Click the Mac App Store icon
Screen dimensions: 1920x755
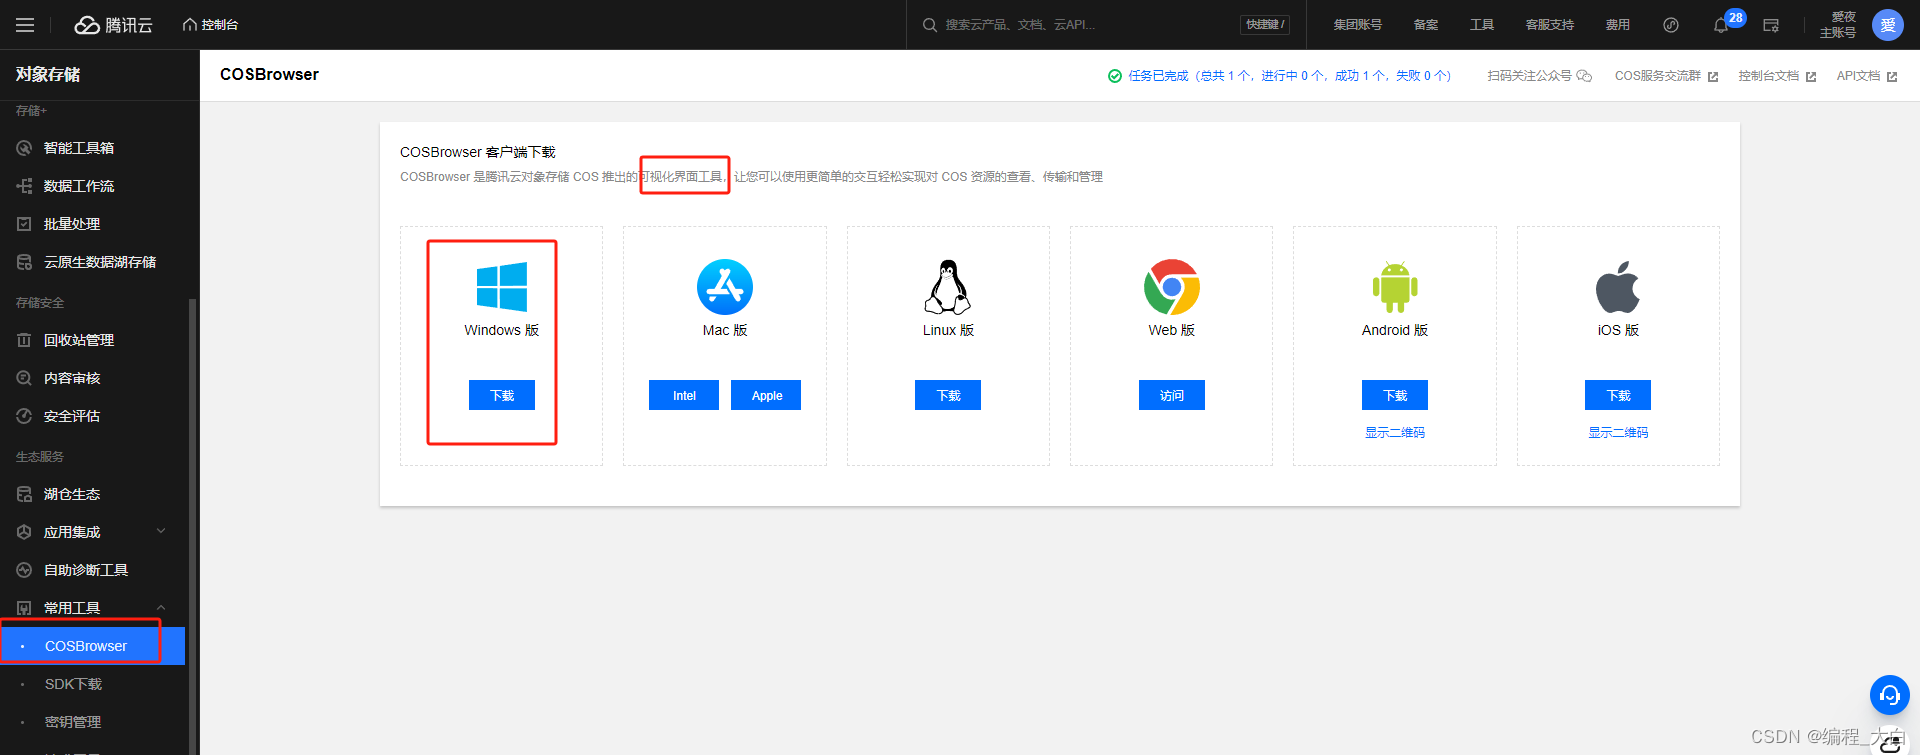point(725,287)
